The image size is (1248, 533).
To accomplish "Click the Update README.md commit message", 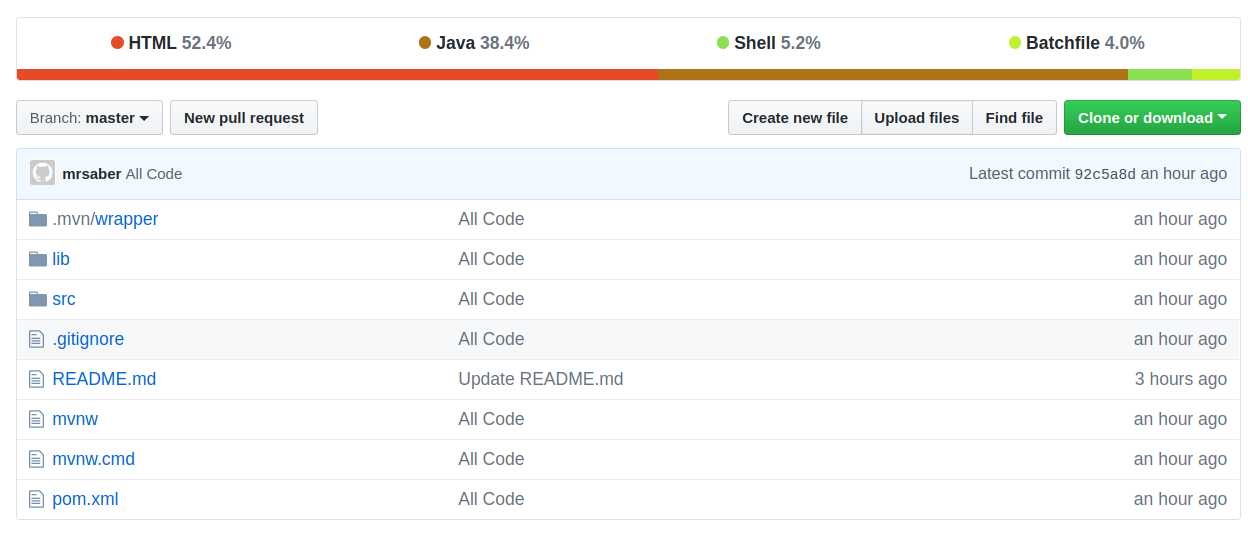I will [x=541, y=379].
